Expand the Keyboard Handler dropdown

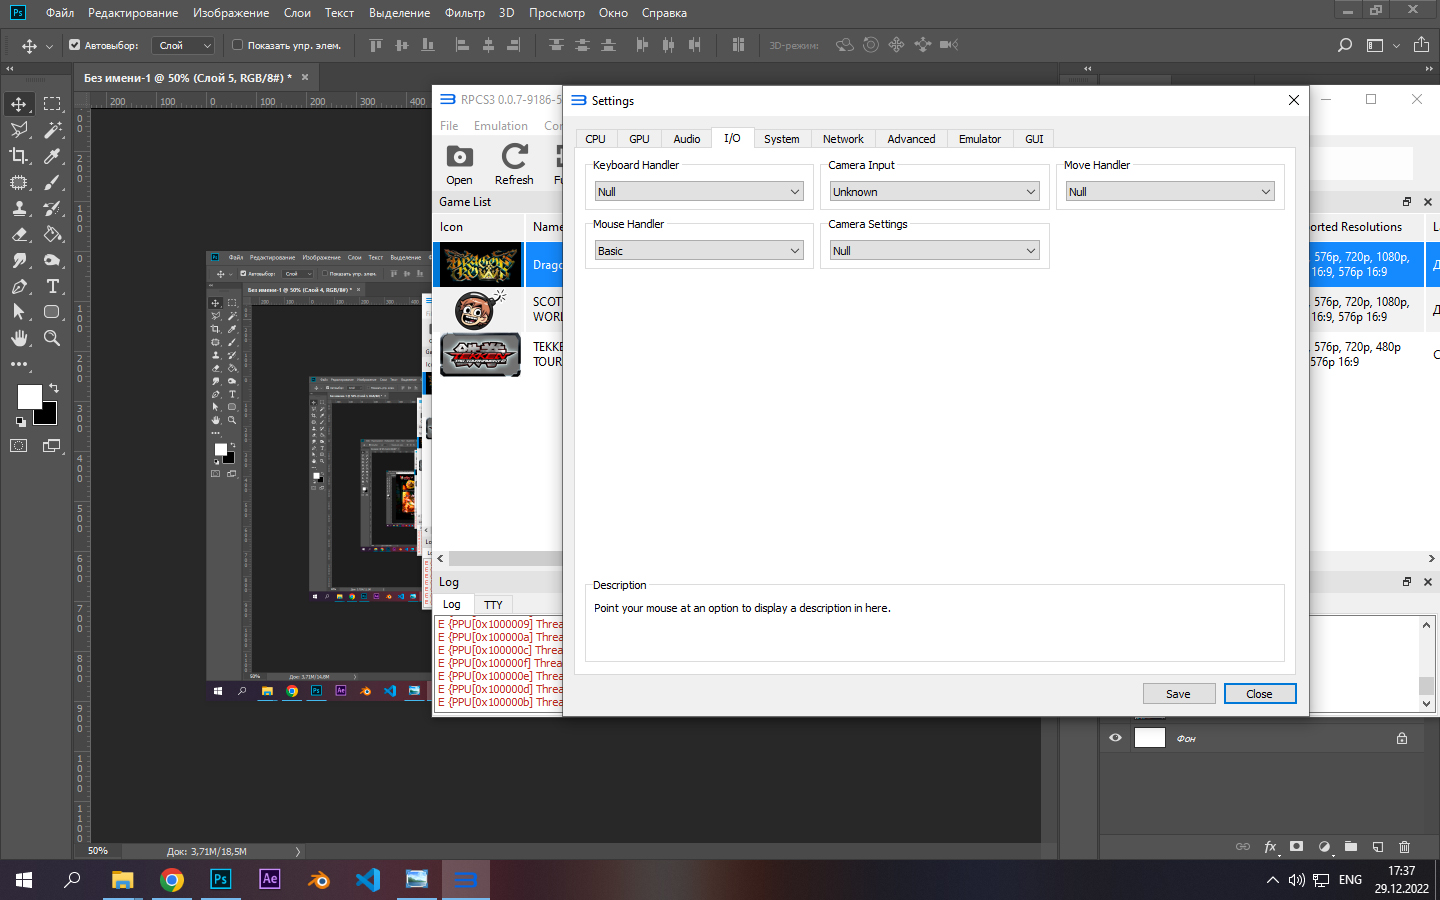[699, 192]
